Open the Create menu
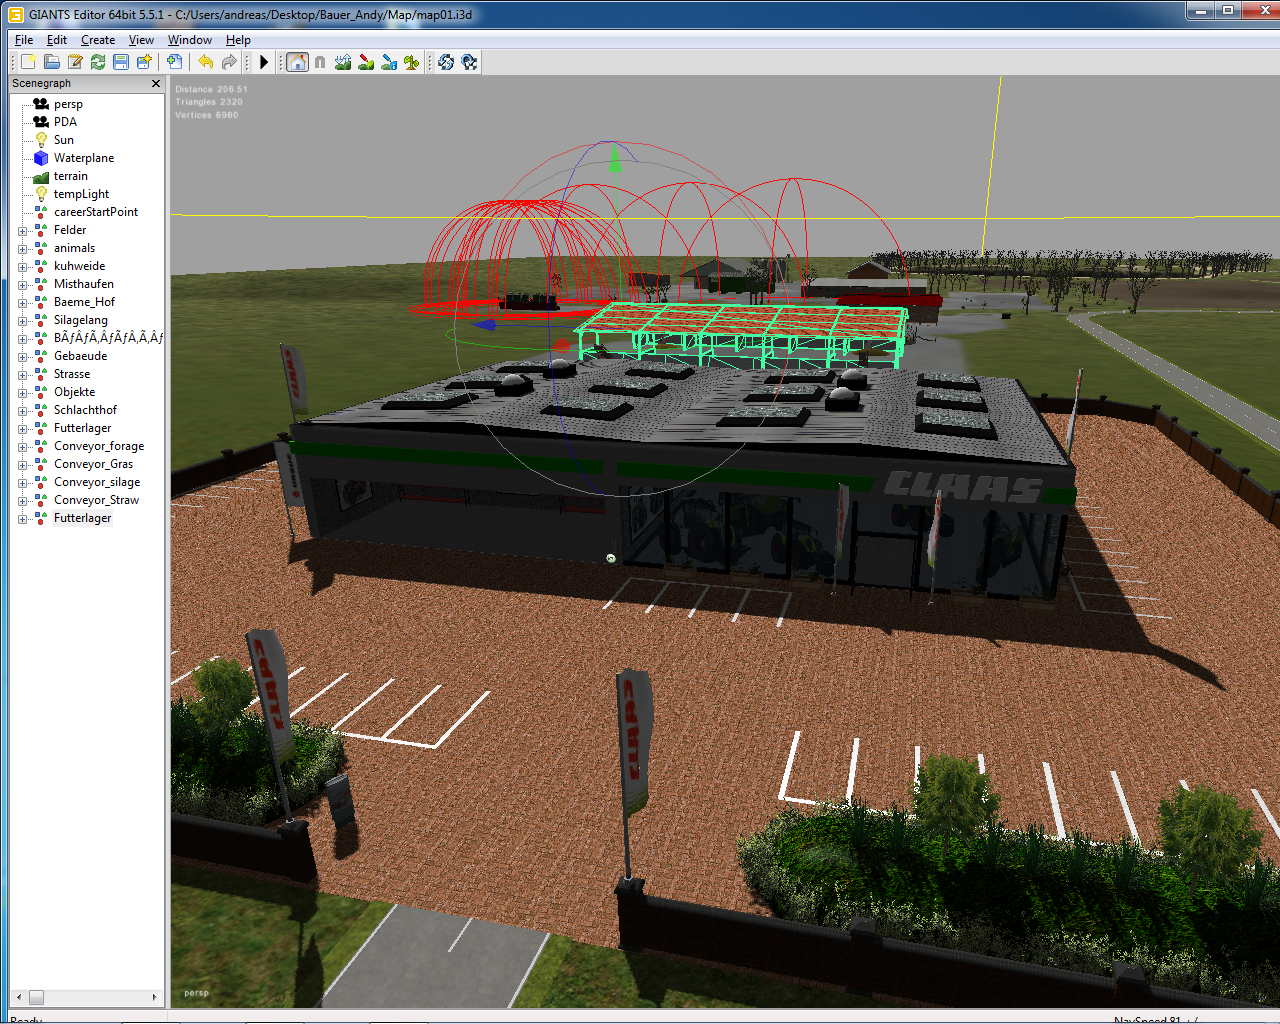 [98, 40]
